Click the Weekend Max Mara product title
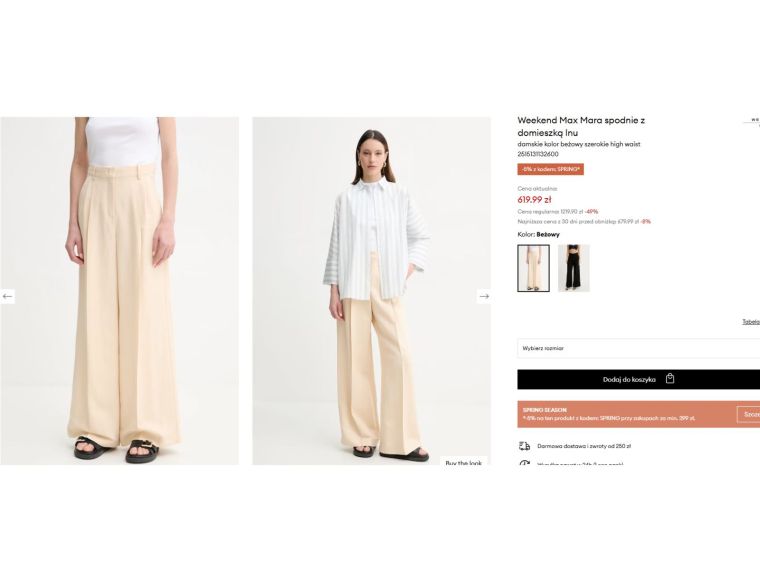This screenshot has width=760, height=570. [581, 126]
